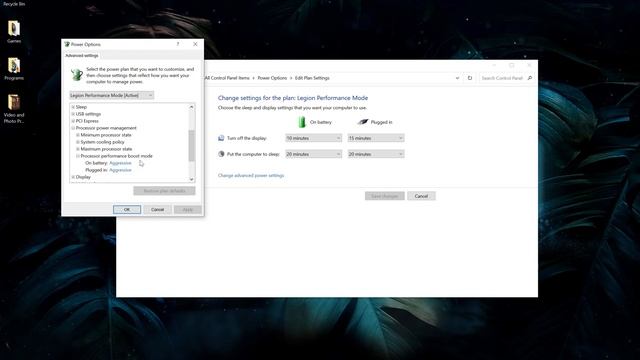The height and width of the screenshot is (360, 640).
Task: Select the Advanced settings tab
Action: pos(82,56)
